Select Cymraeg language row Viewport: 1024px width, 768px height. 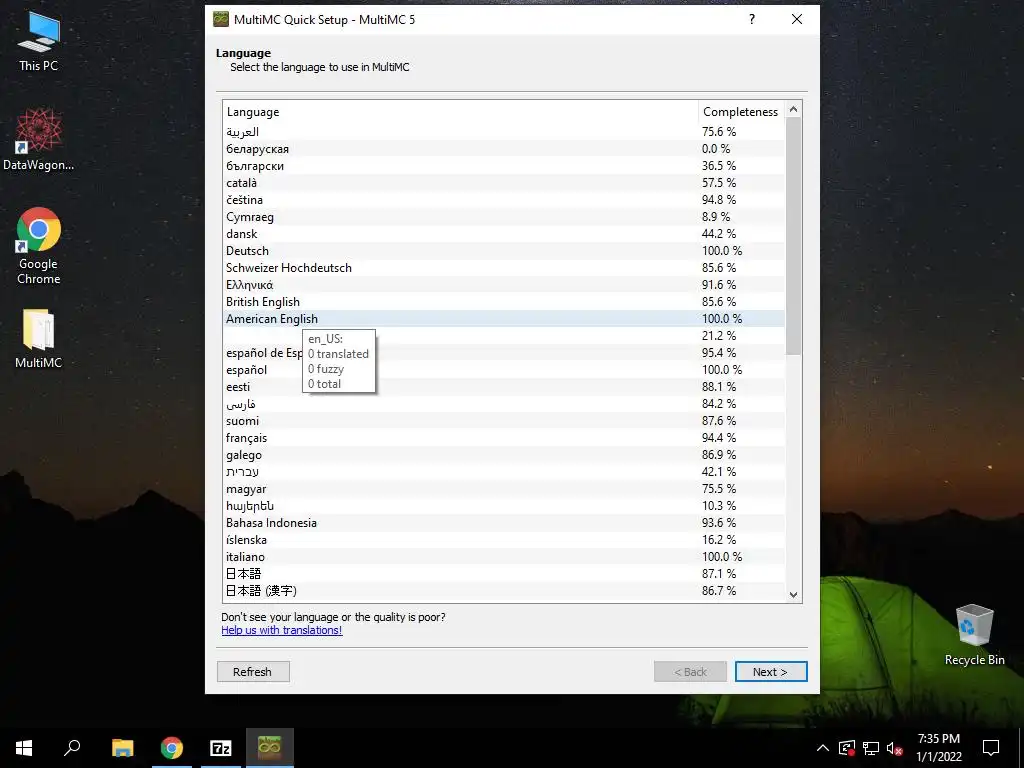504,217
